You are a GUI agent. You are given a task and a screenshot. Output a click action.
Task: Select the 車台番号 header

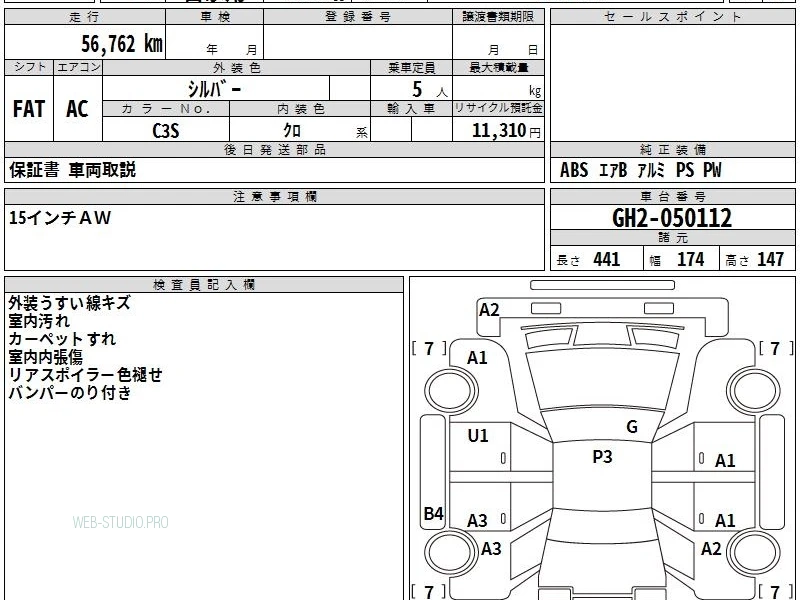tap(672, 196)
